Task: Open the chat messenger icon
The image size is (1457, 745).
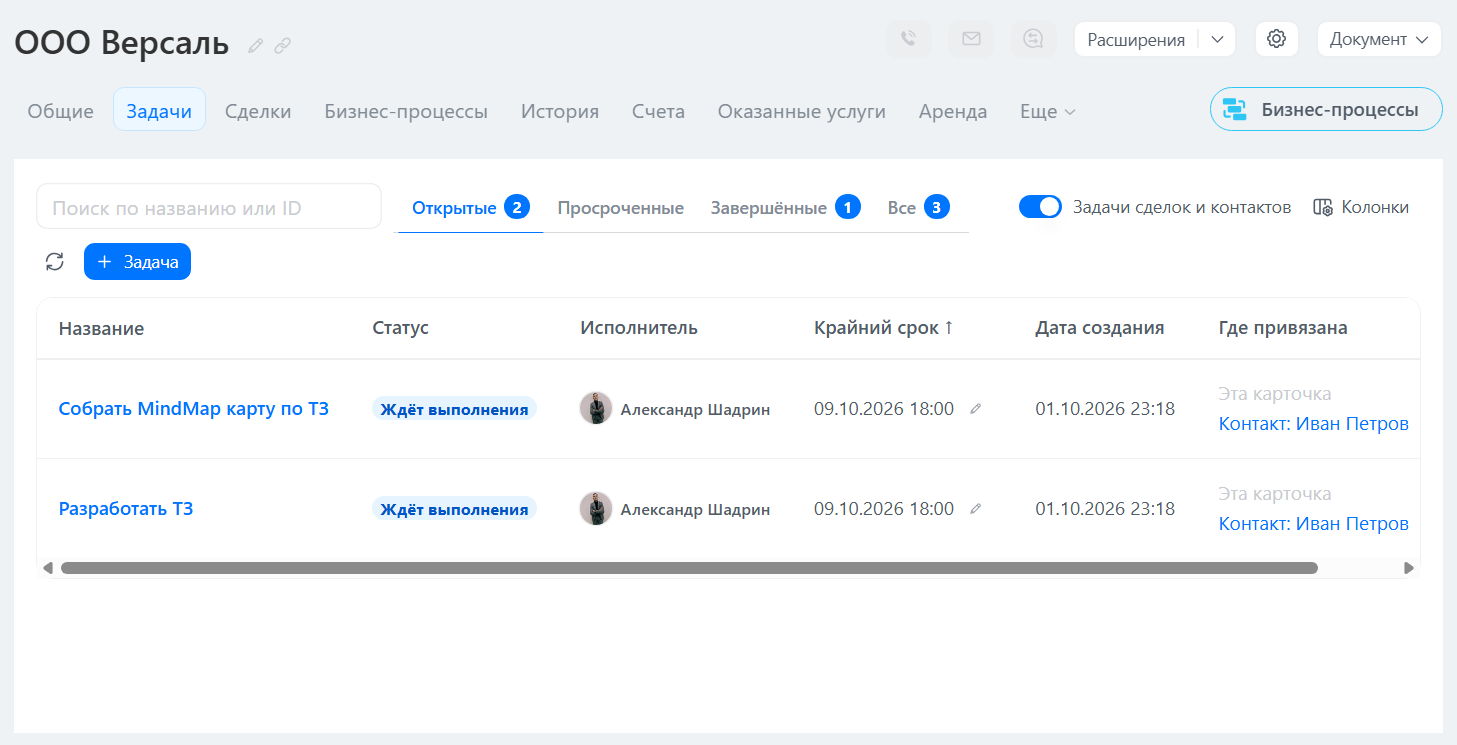Action: pos(1033,39)
